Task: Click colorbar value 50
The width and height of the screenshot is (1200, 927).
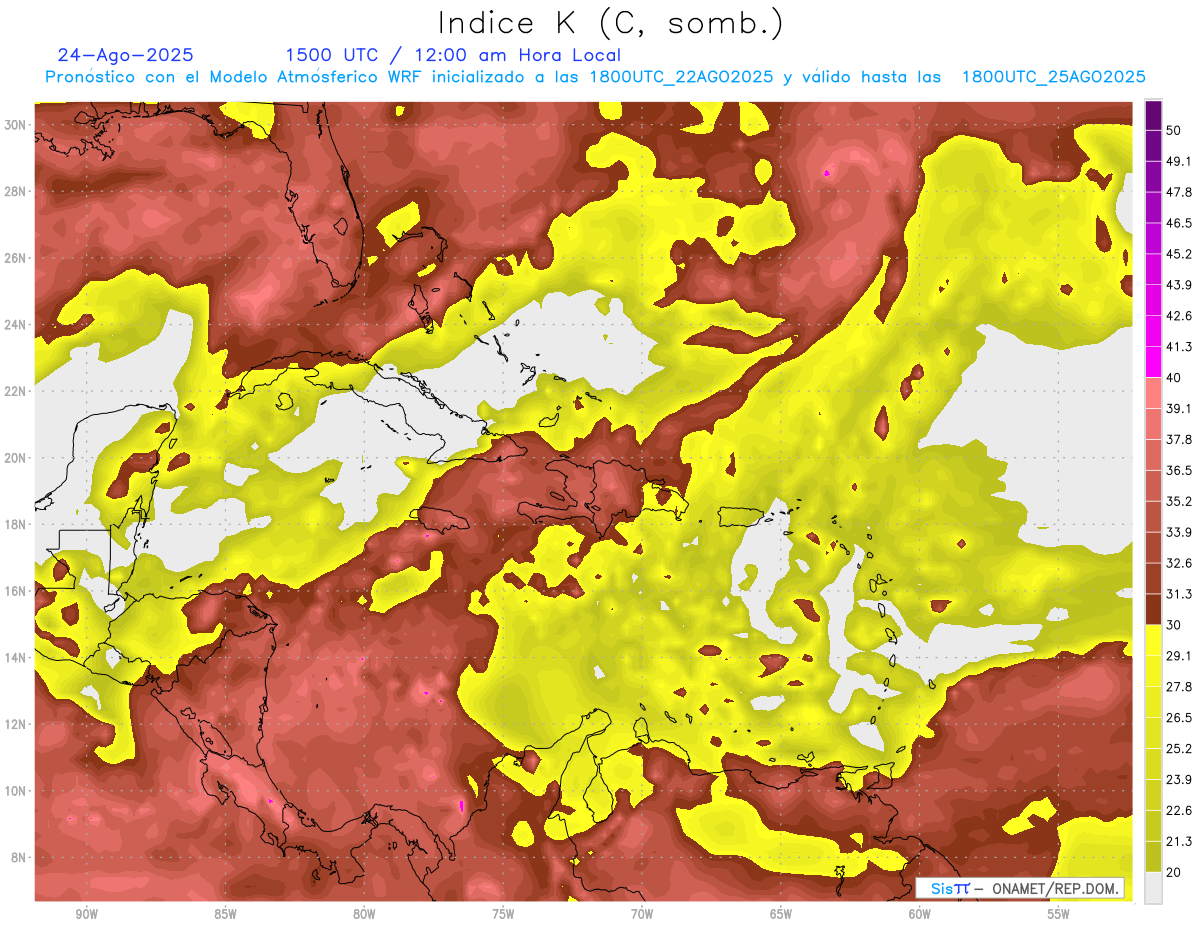Action: pos(1174,129)
